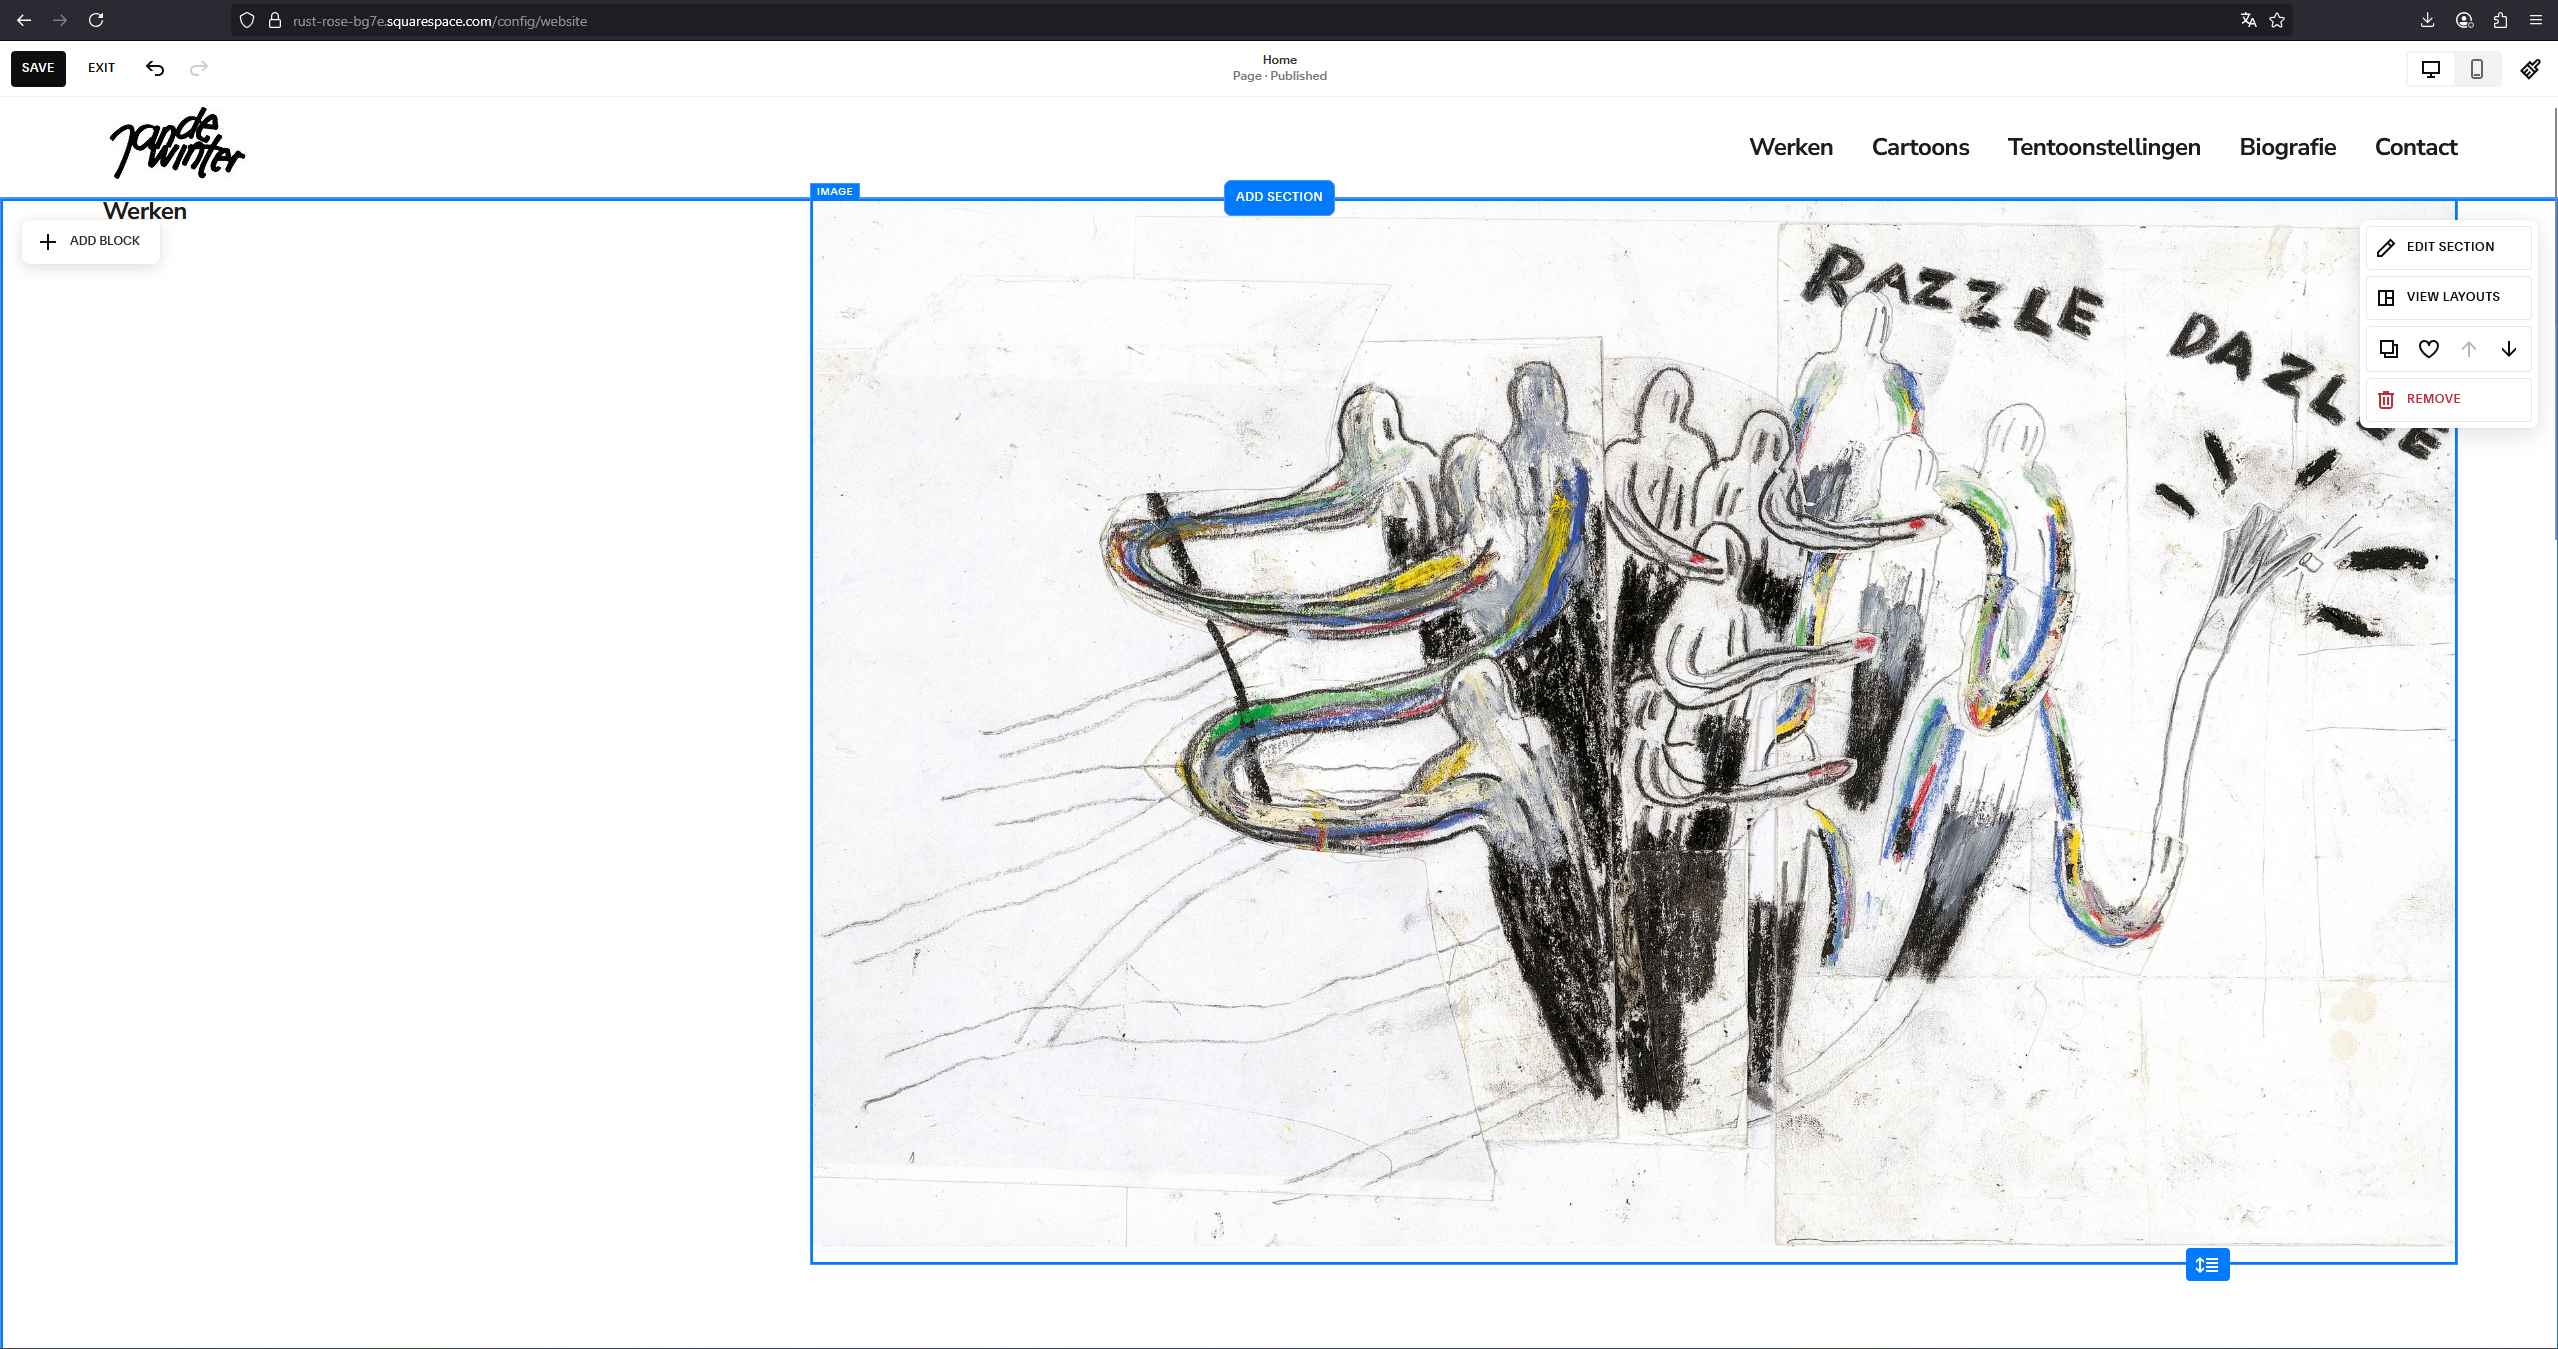Image resolution: width=2558 pixels, height=1349 pixels.
Task: Open Edit Section settings
Action: coord(2448,247)
